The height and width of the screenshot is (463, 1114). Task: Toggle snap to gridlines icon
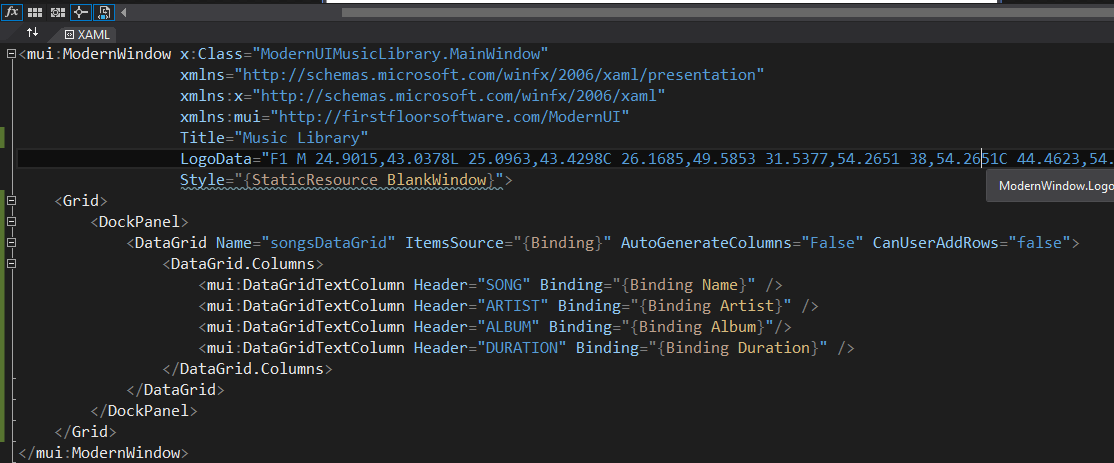point(57,12)
